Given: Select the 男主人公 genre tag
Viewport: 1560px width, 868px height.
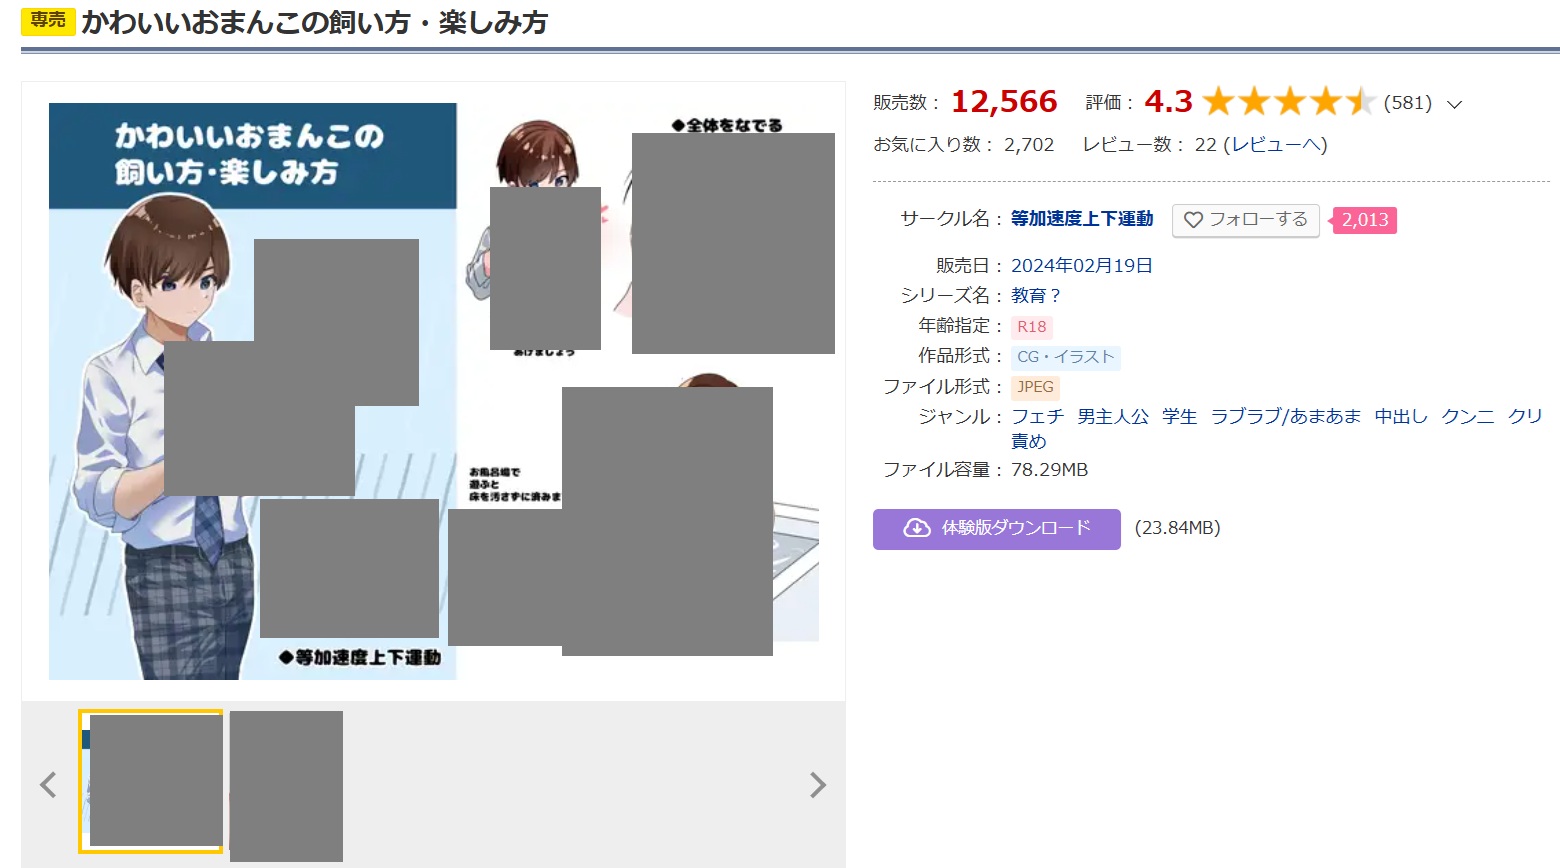Looking at the screenshot, I should [1113, 417].
